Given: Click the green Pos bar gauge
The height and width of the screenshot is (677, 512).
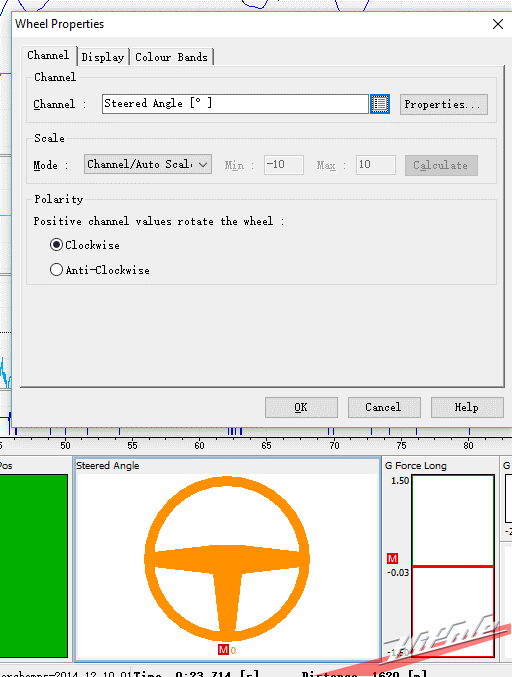Looking at the screenshot, I should point(34,566).
